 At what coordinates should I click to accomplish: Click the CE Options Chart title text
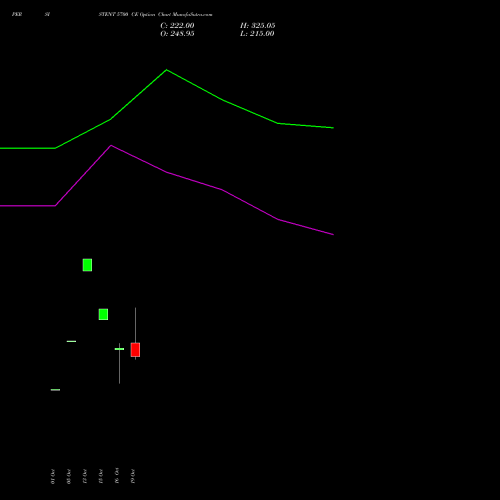(155, 14)
